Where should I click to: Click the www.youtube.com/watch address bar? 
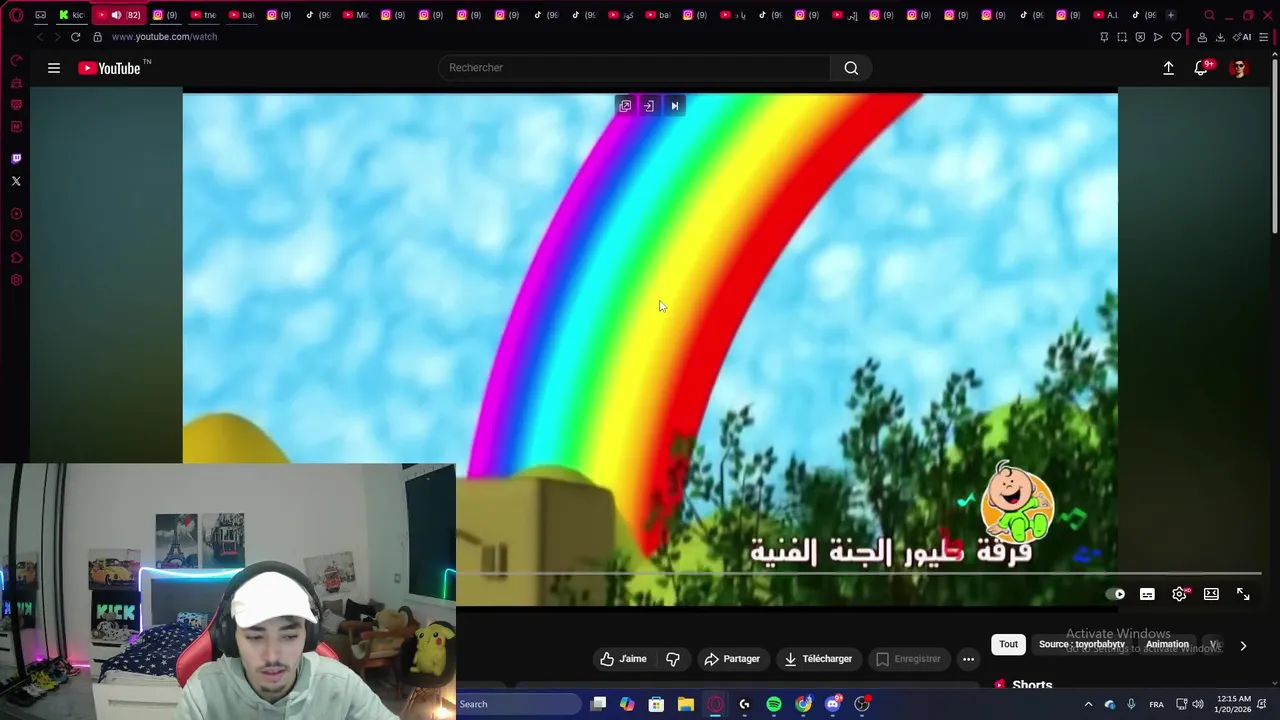[x=164, y=37]
